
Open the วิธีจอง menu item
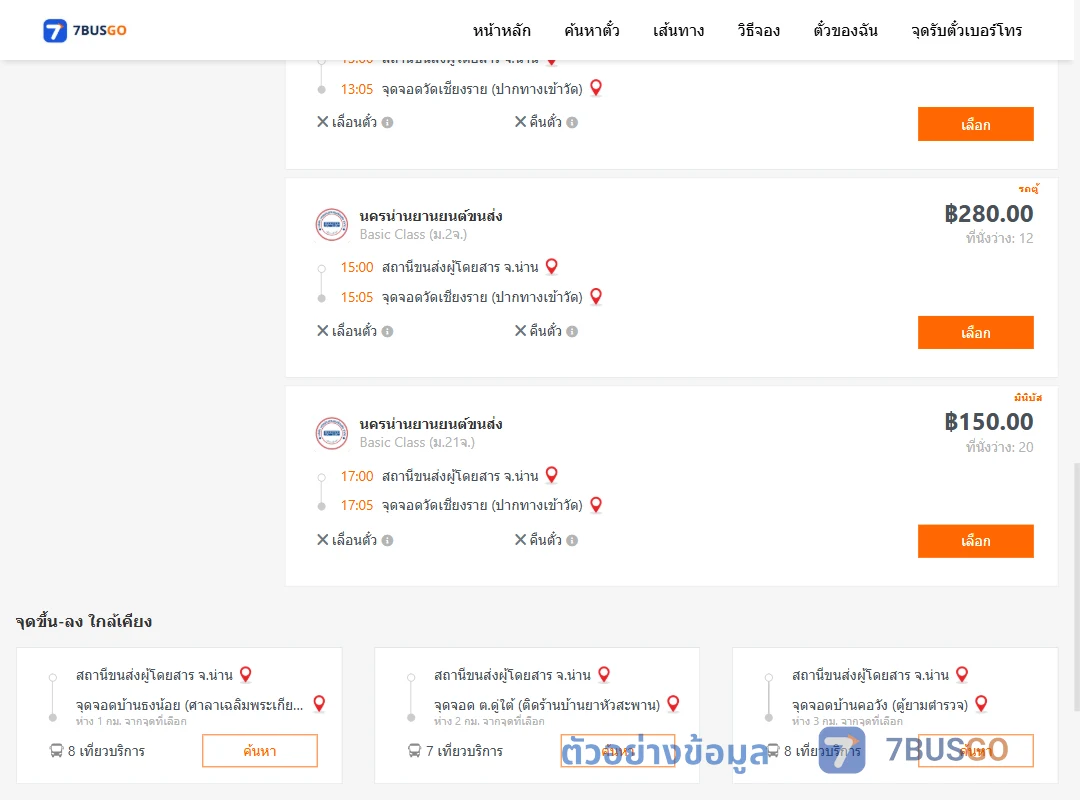coord(758,30)
